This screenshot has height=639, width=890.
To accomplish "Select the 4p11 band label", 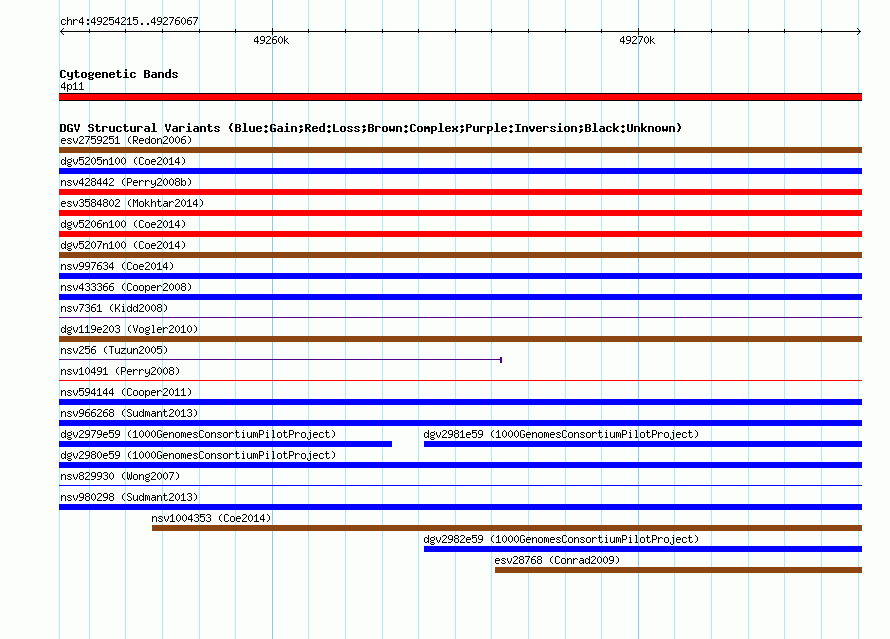I will point(72,86).
